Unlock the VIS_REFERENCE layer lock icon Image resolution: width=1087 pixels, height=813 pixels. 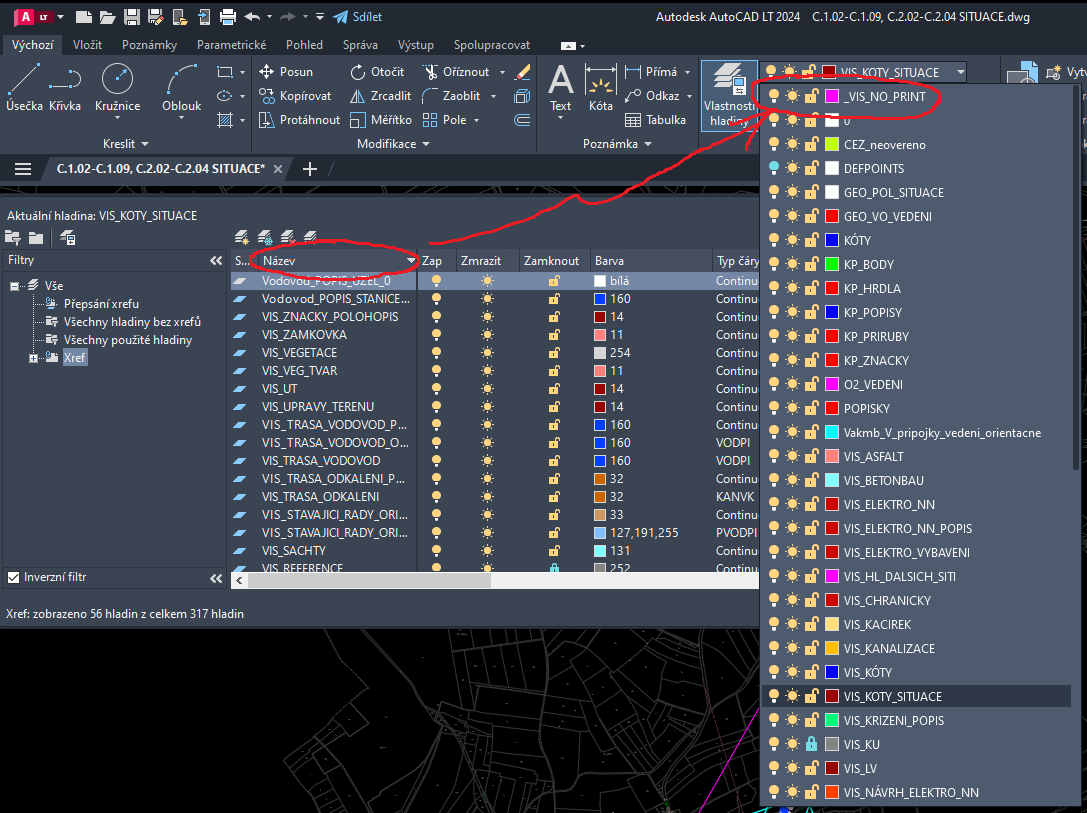pyautogui.click(x=553, y=569)
